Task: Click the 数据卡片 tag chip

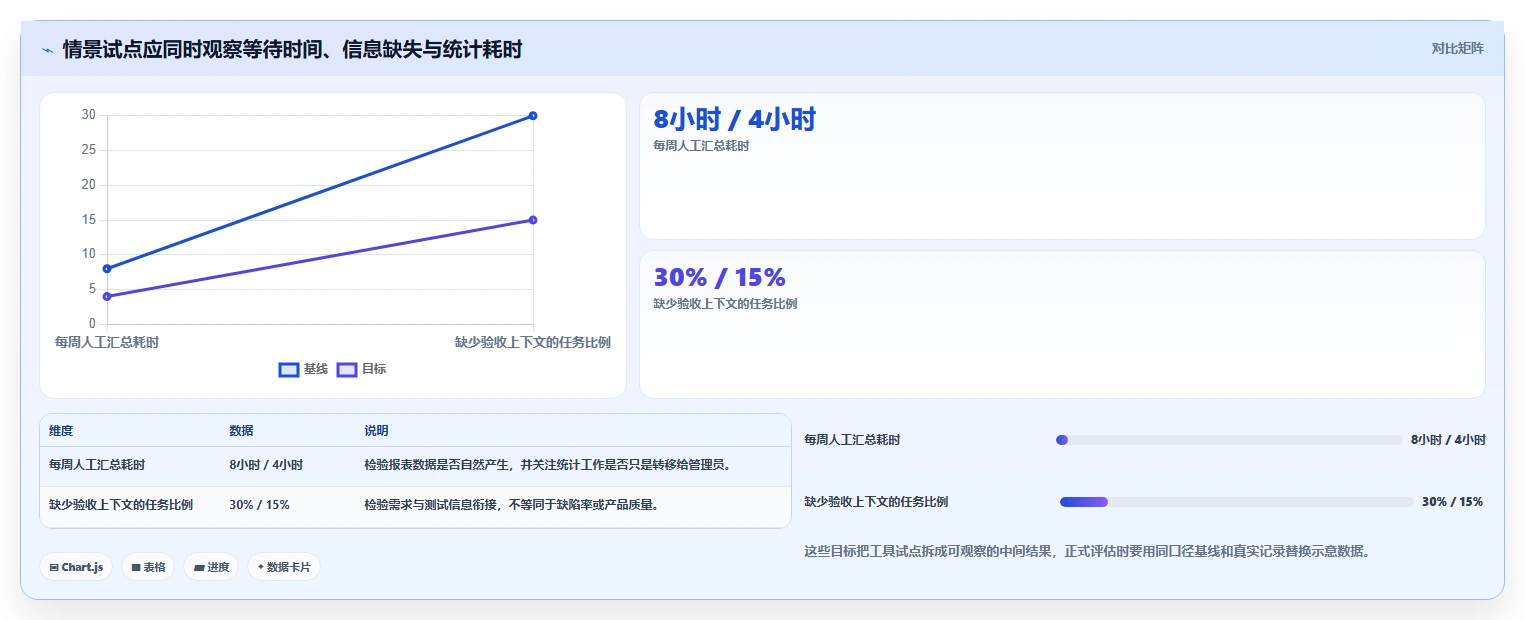Action: (284, 567)
